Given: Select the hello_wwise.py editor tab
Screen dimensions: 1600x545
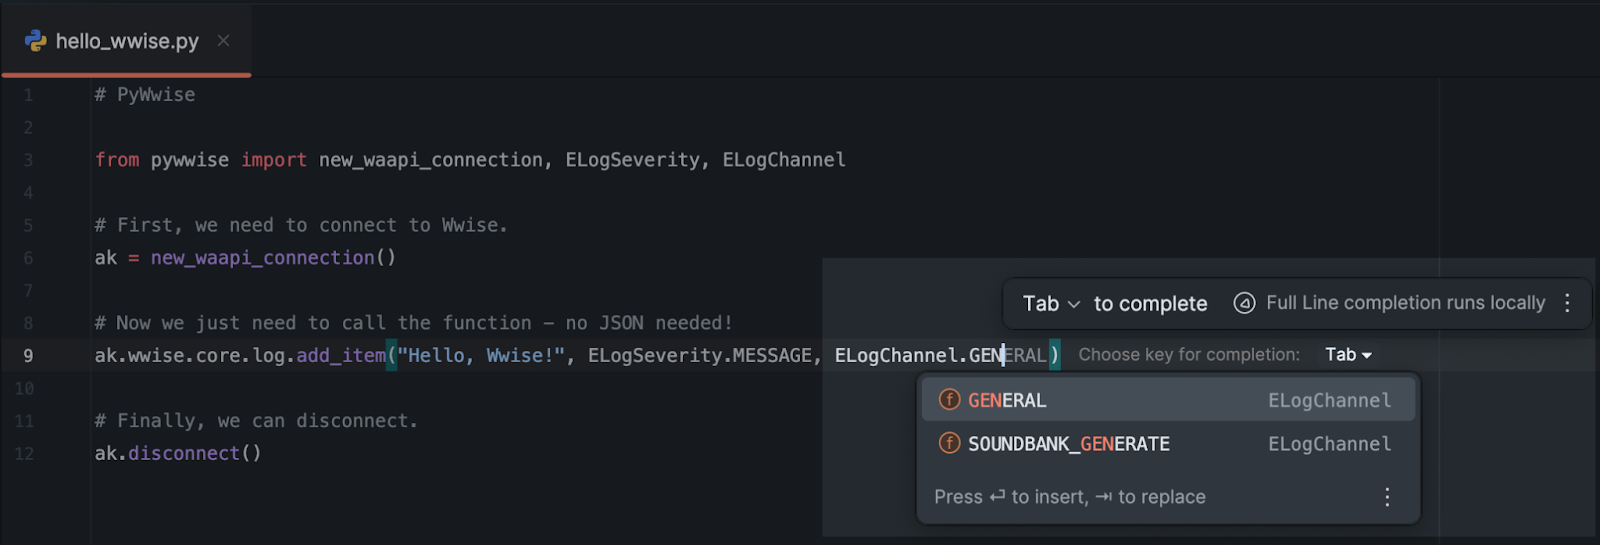Looking at the screenshot, I should pos(127,41).
